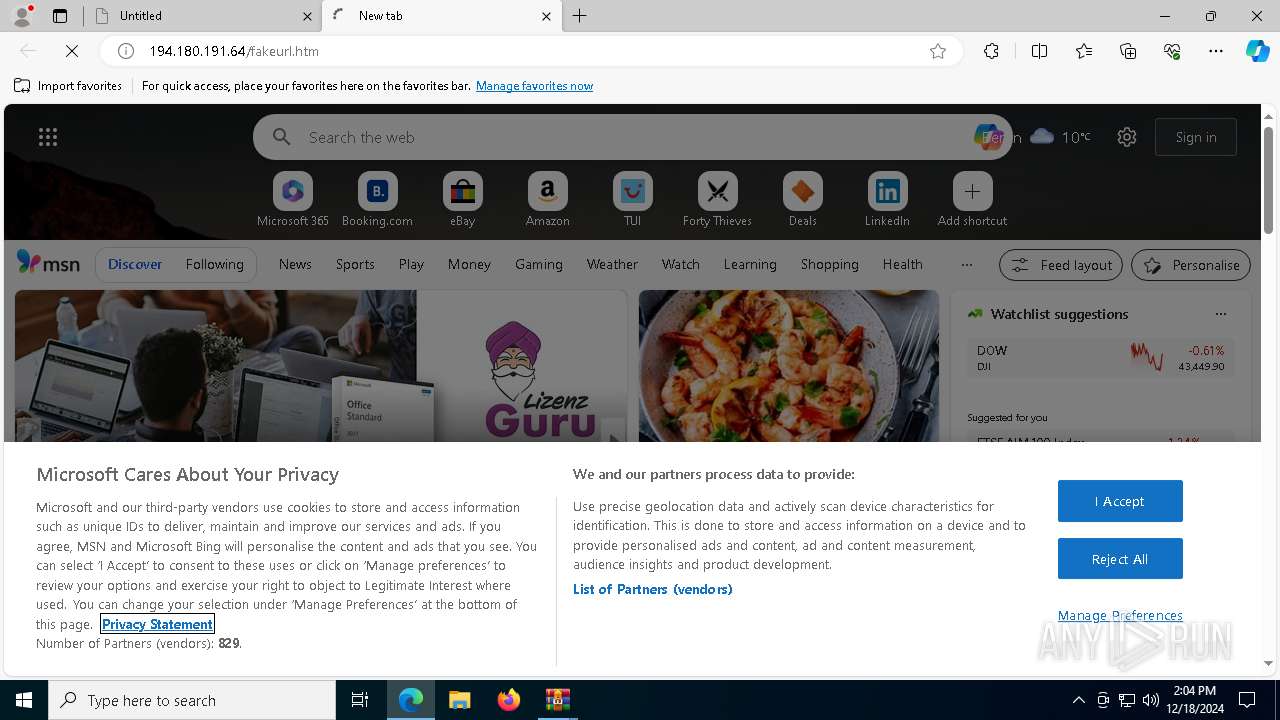Open the Play category
The image size is (1280, 720).
tap(411, 264)
